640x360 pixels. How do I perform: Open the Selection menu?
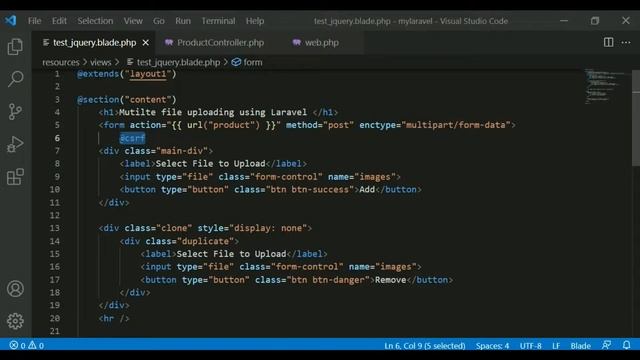95,21
